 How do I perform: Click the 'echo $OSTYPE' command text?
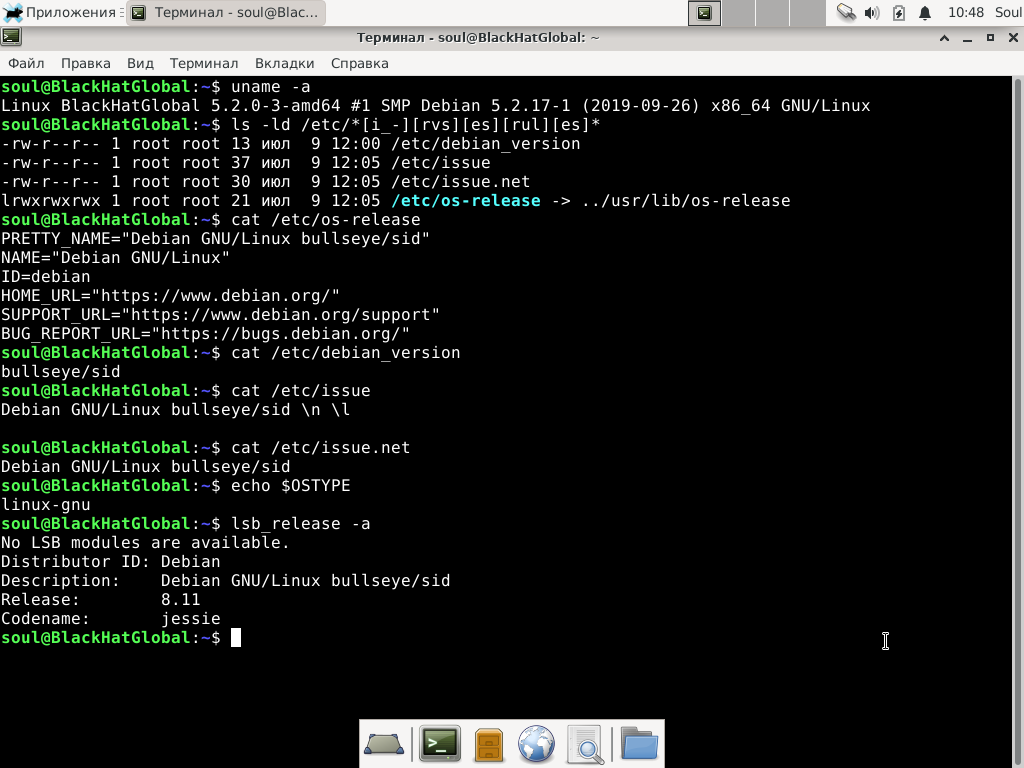[291, 486]
